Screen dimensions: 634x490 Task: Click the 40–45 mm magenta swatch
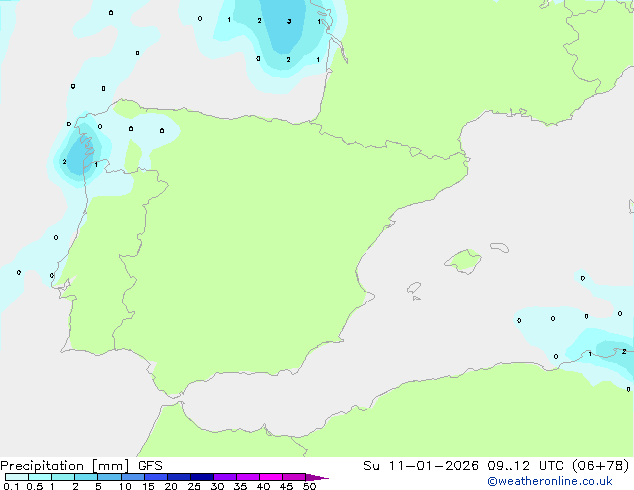[x=271, y=477]
